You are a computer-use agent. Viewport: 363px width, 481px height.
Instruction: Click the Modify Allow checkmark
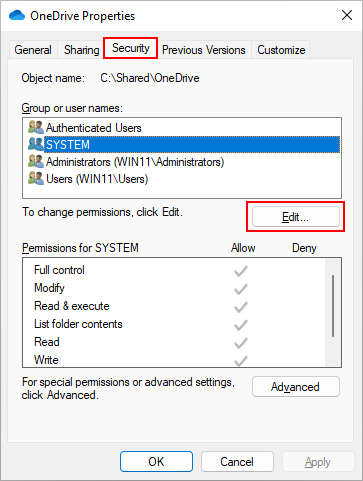[x=240, y=289]
